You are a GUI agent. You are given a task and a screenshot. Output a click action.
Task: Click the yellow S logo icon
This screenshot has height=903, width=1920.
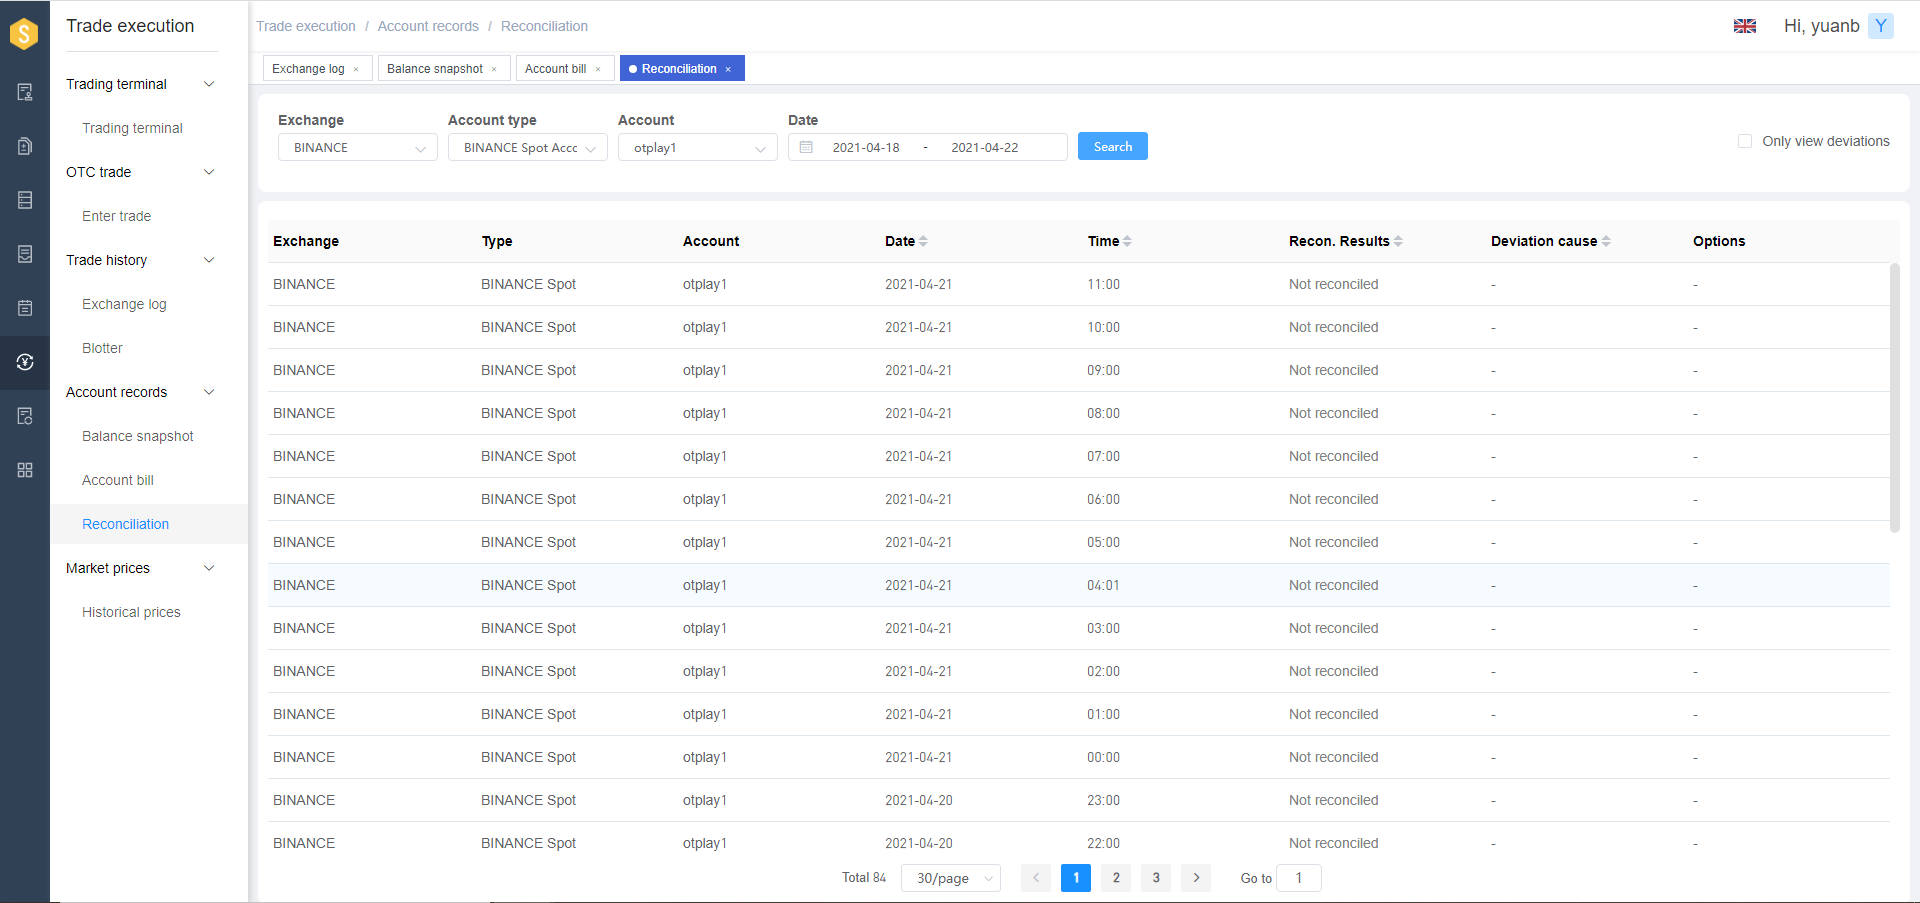(24, 33)
